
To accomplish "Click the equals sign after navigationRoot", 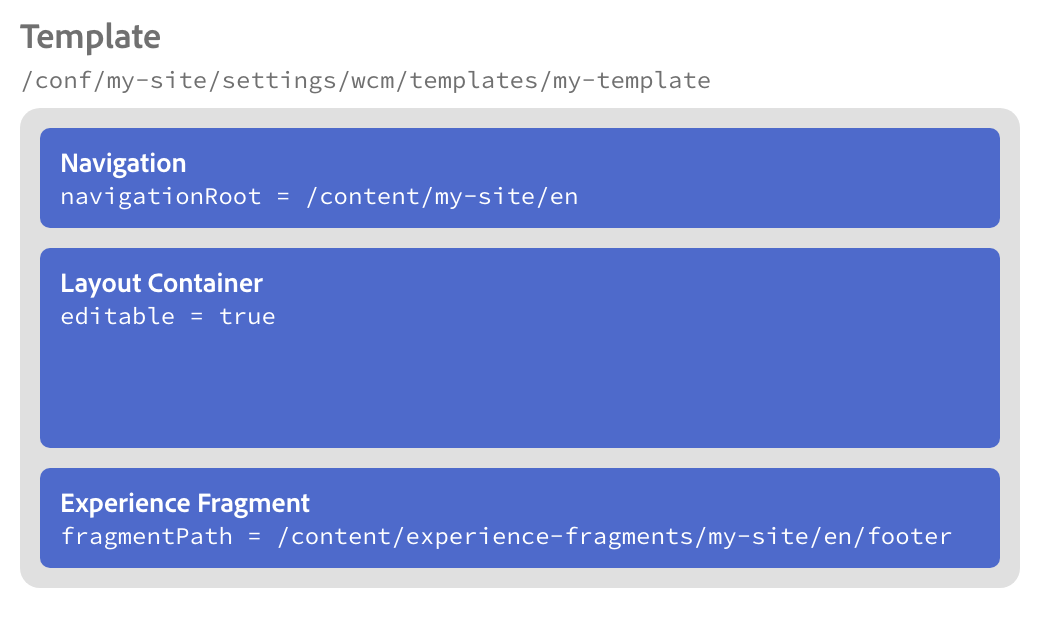I will (x=283, y=196).
